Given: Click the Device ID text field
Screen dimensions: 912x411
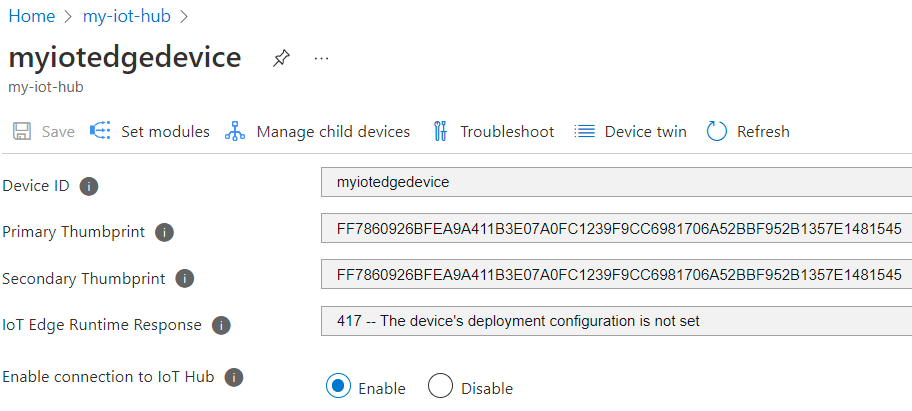Looking at the screenshot, I should click(x=616, y=182).
